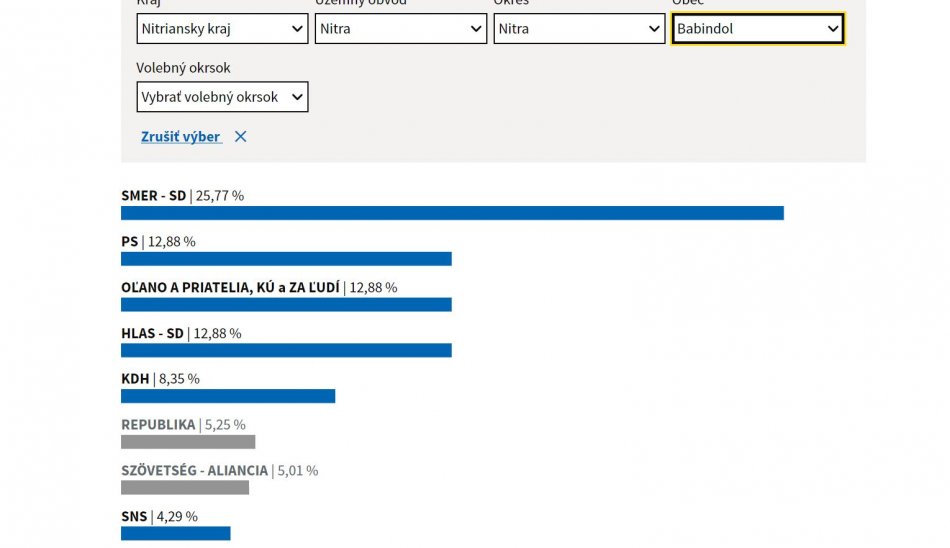Click the SMER - SD party label
Image resolution: width=950 pixels, height=548 pixels.
[153, 196]
